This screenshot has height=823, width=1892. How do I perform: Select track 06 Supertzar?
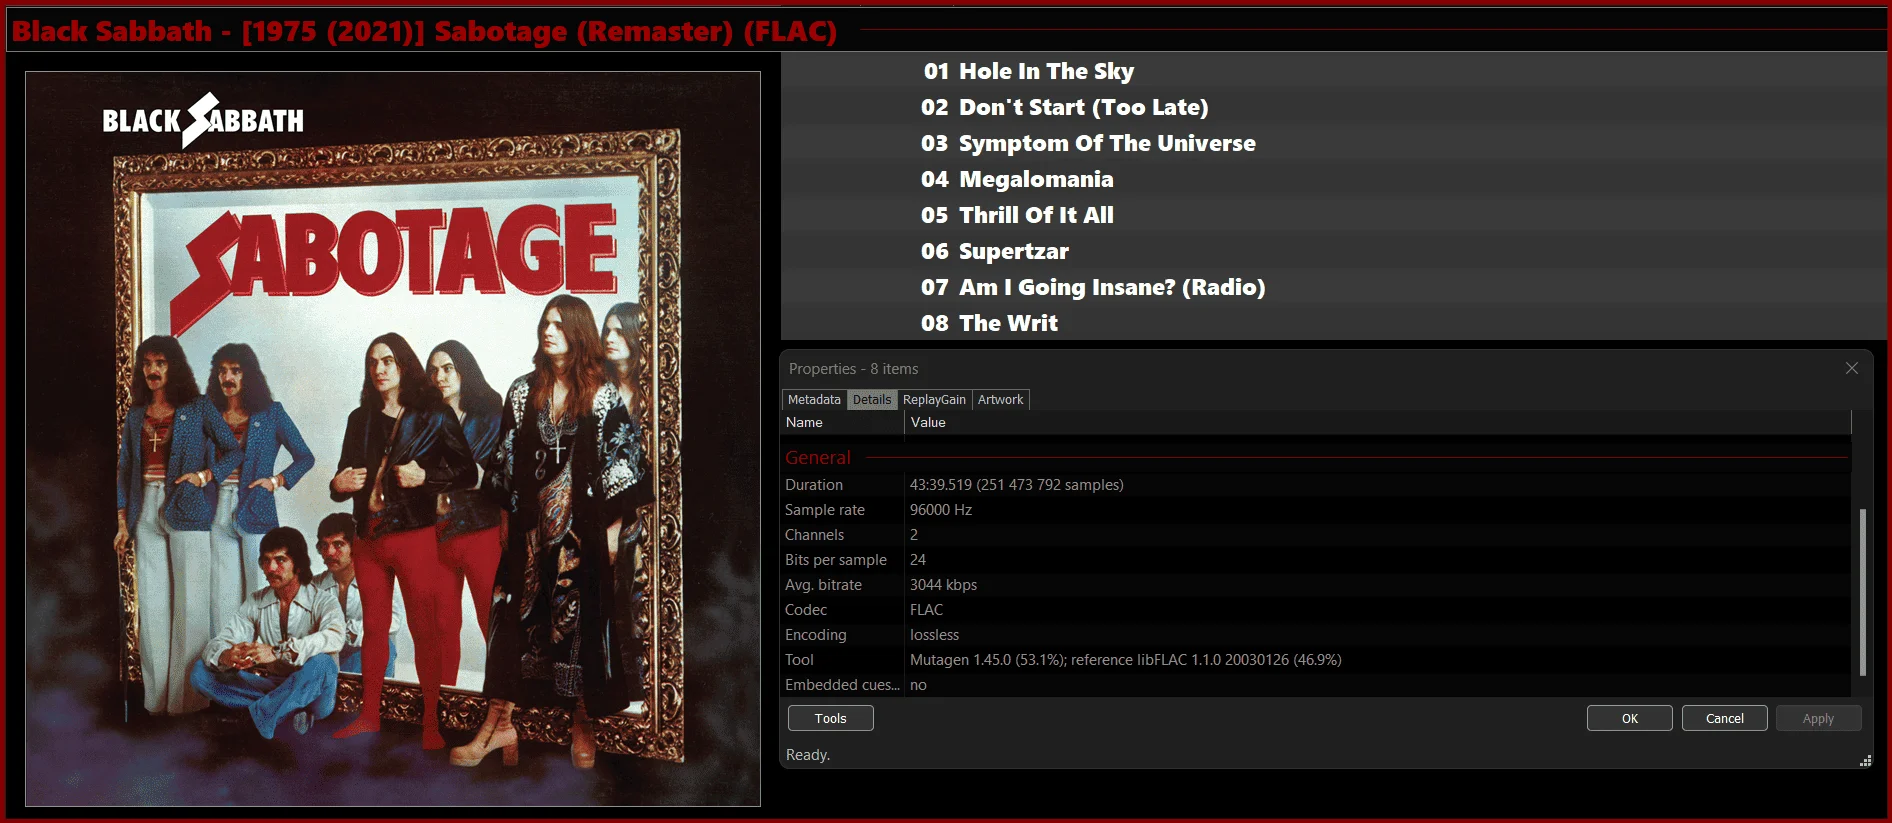coord(1334,251)
